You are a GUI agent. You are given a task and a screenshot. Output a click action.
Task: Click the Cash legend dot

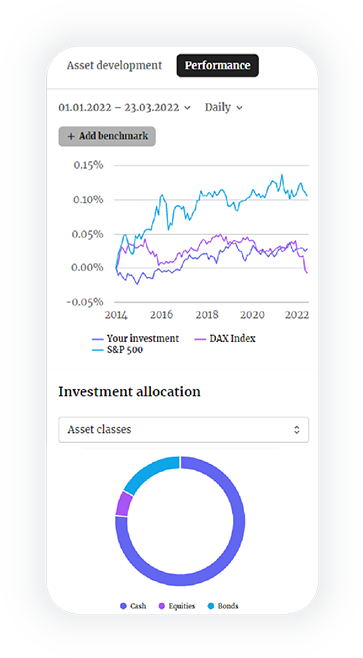tap(123, 606)
